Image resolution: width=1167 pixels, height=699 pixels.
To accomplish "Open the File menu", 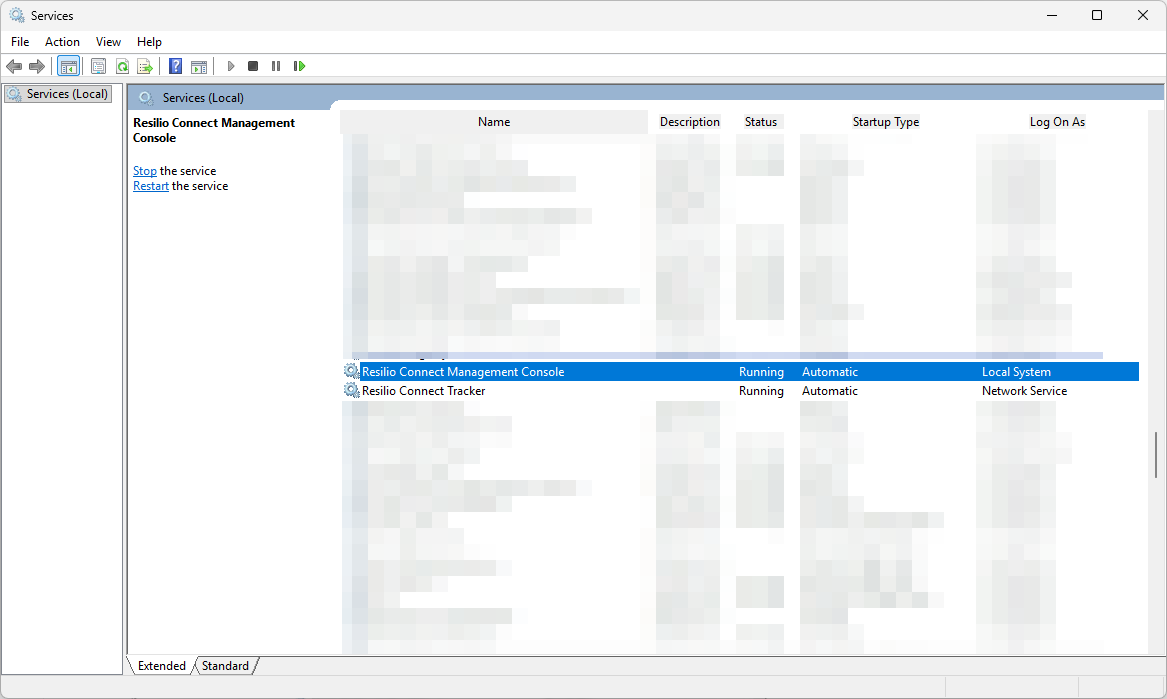I will coord(20,42).
